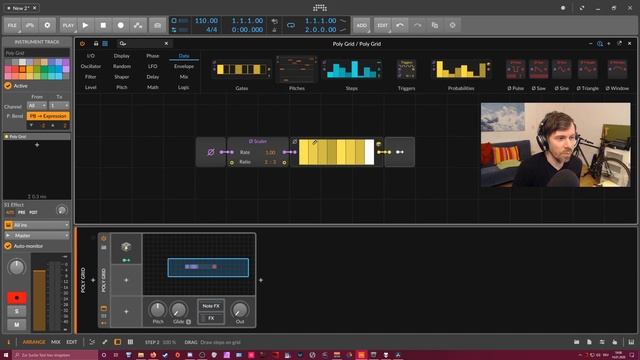Open the Master output dropdown
640x360 pixels.
[37, 236]
